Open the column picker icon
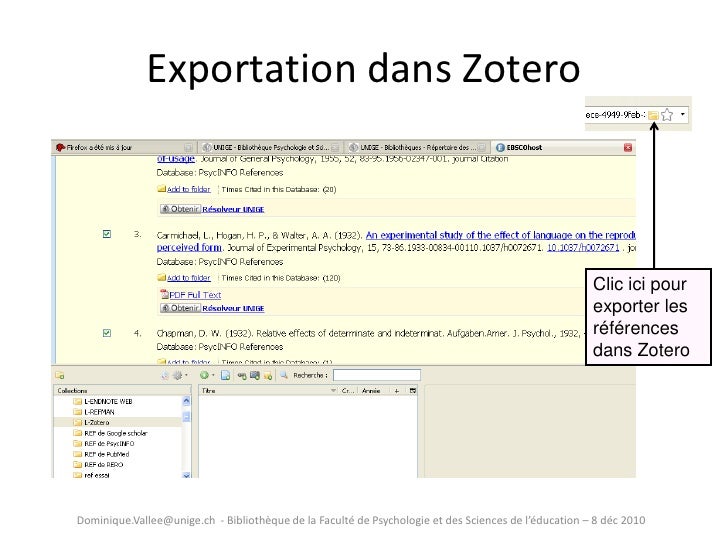728x546 pixels. point(412,390)
